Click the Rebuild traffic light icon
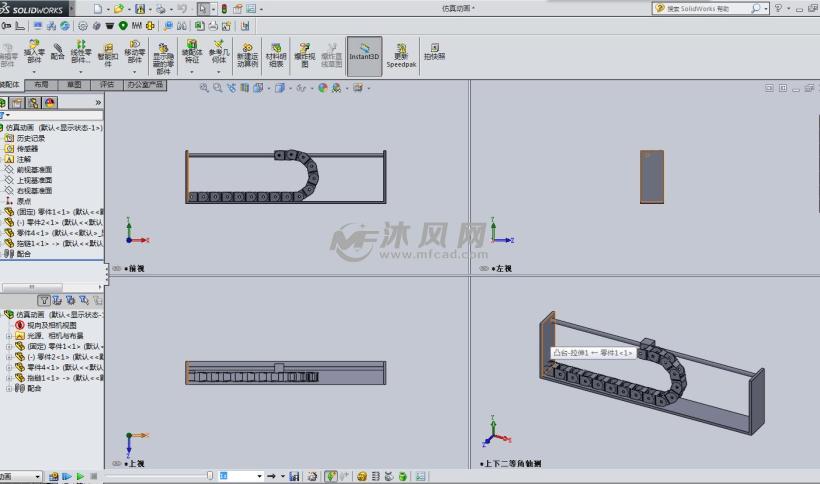 (x=224, y=9)
